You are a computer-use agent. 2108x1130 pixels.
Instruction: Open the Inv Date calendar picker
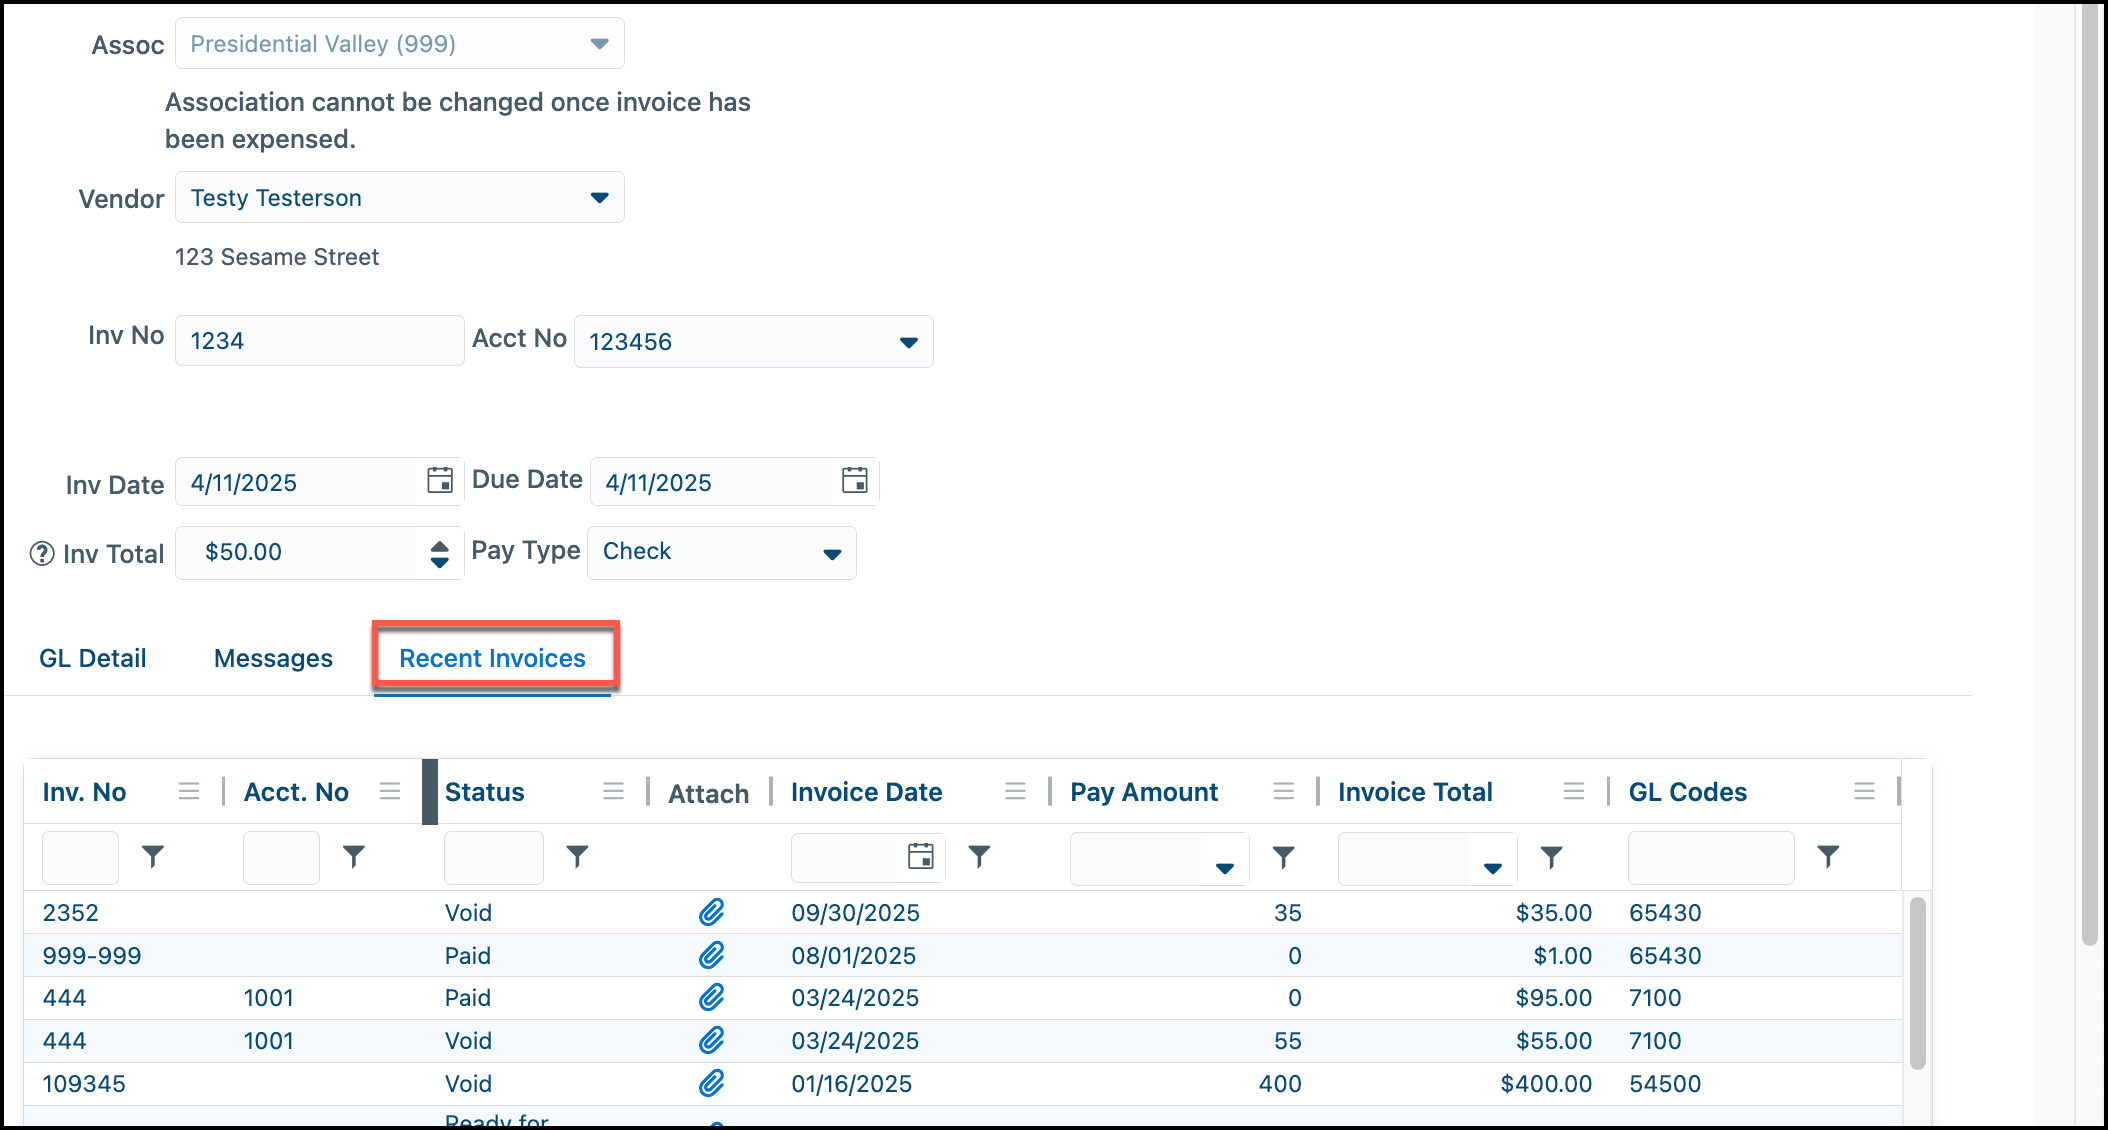pyautogui.click(x=440, y=481)
